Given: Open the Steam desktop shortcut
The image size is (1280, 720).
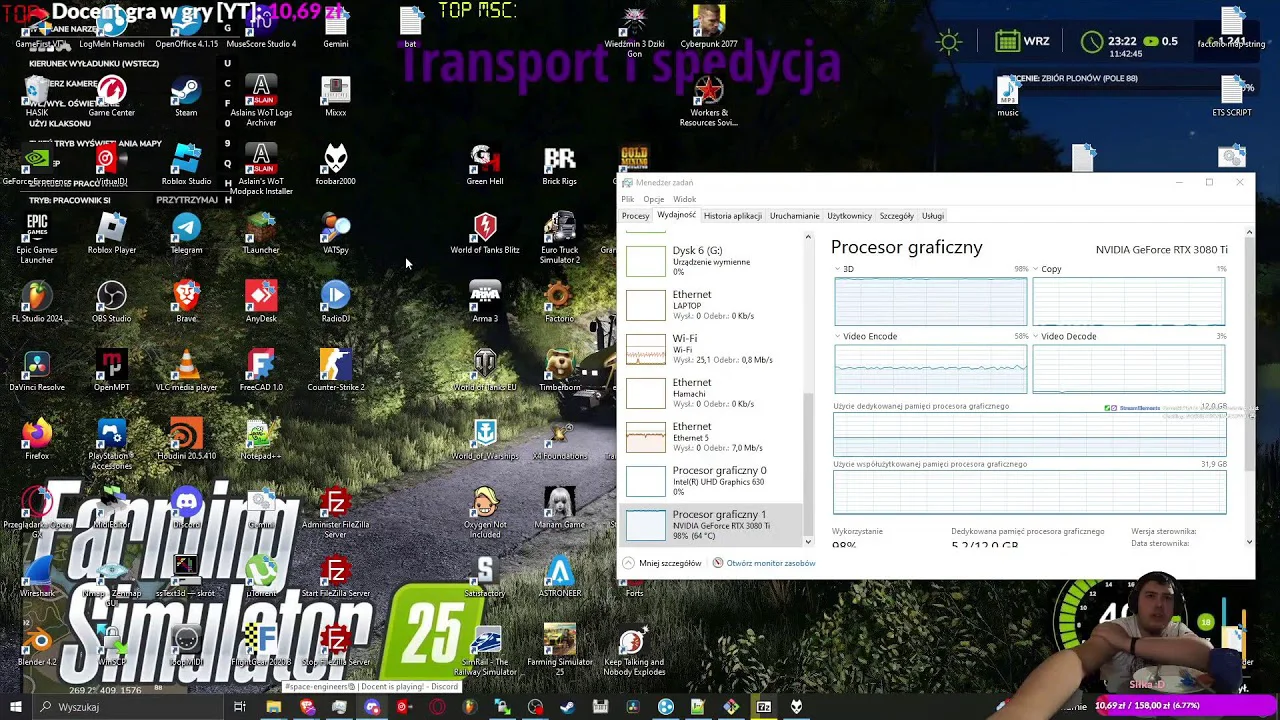Looking at the screenshot, I should coord(186,92).
